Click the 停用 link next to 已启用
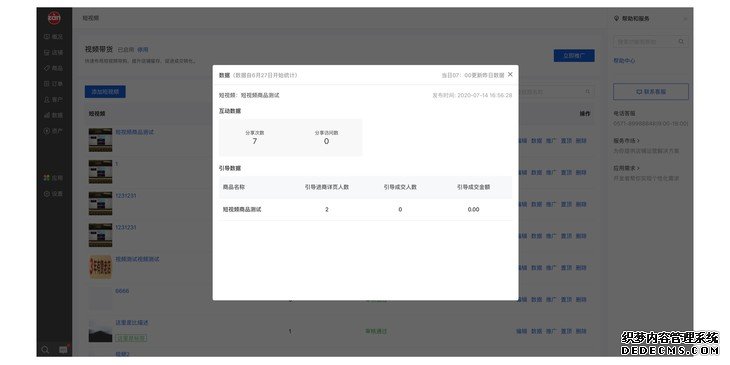 point(143,49)
